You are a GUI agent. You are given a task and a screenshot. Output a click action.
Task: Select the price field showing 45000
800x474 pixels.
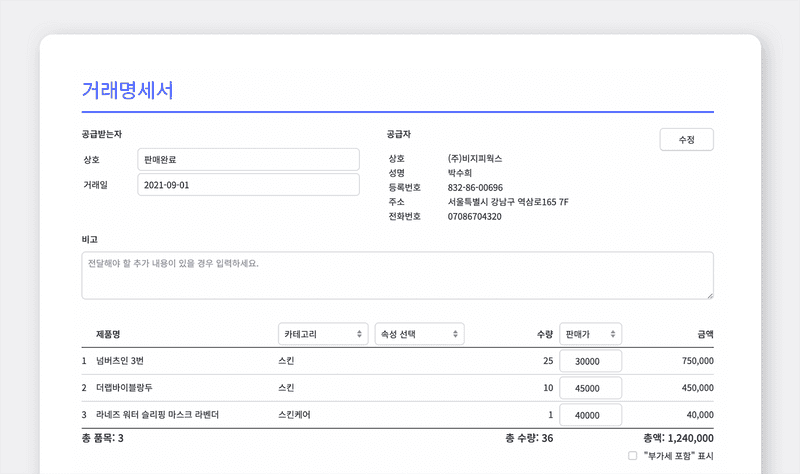[591, 388]
